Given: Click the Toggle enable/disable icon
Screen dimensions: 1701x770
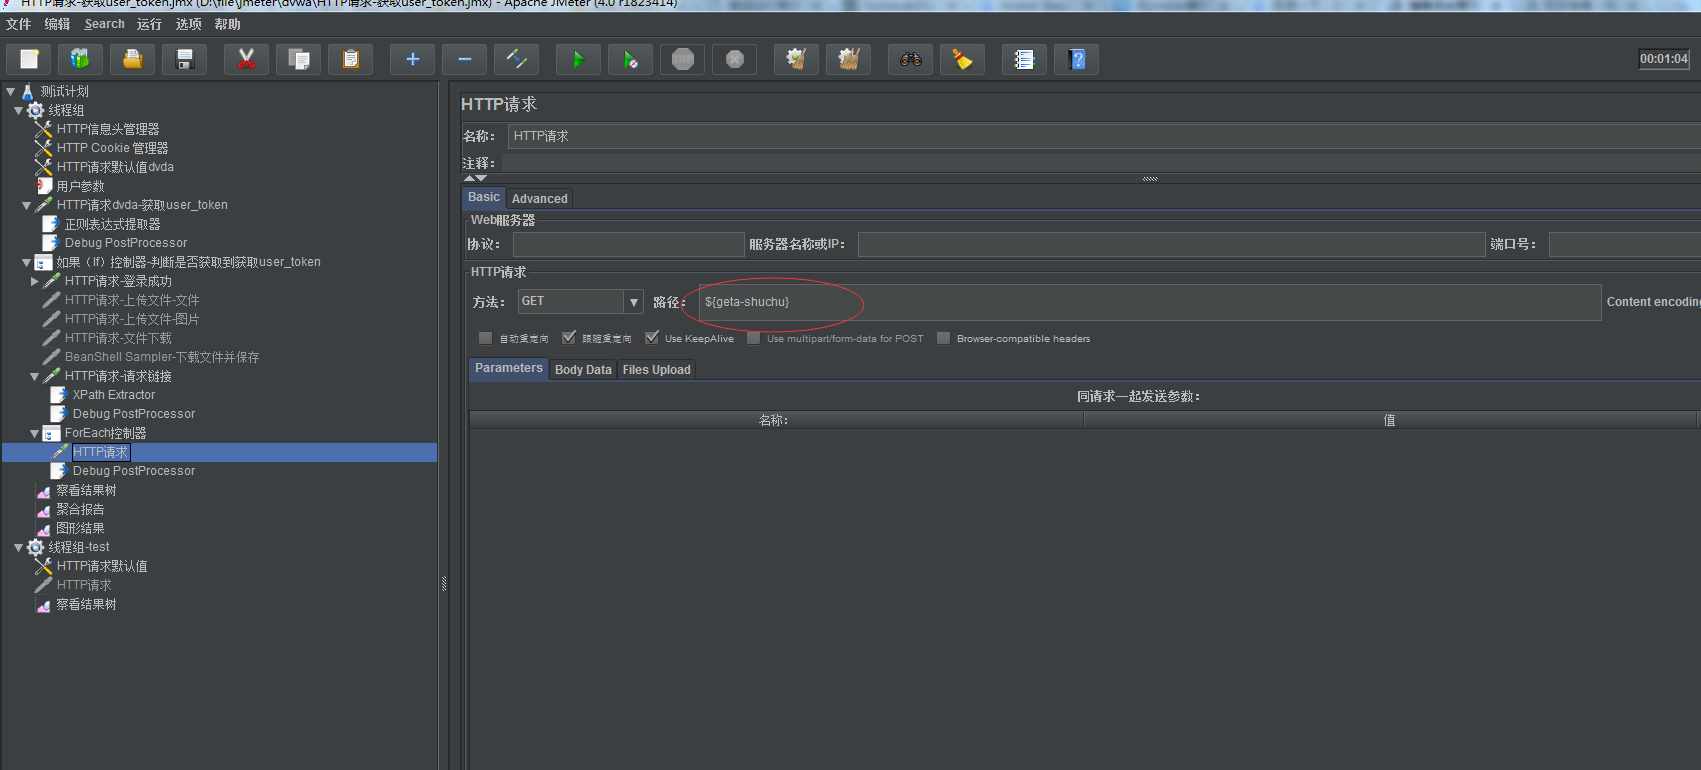Looking at the screenshot, I should click(516, 59).
